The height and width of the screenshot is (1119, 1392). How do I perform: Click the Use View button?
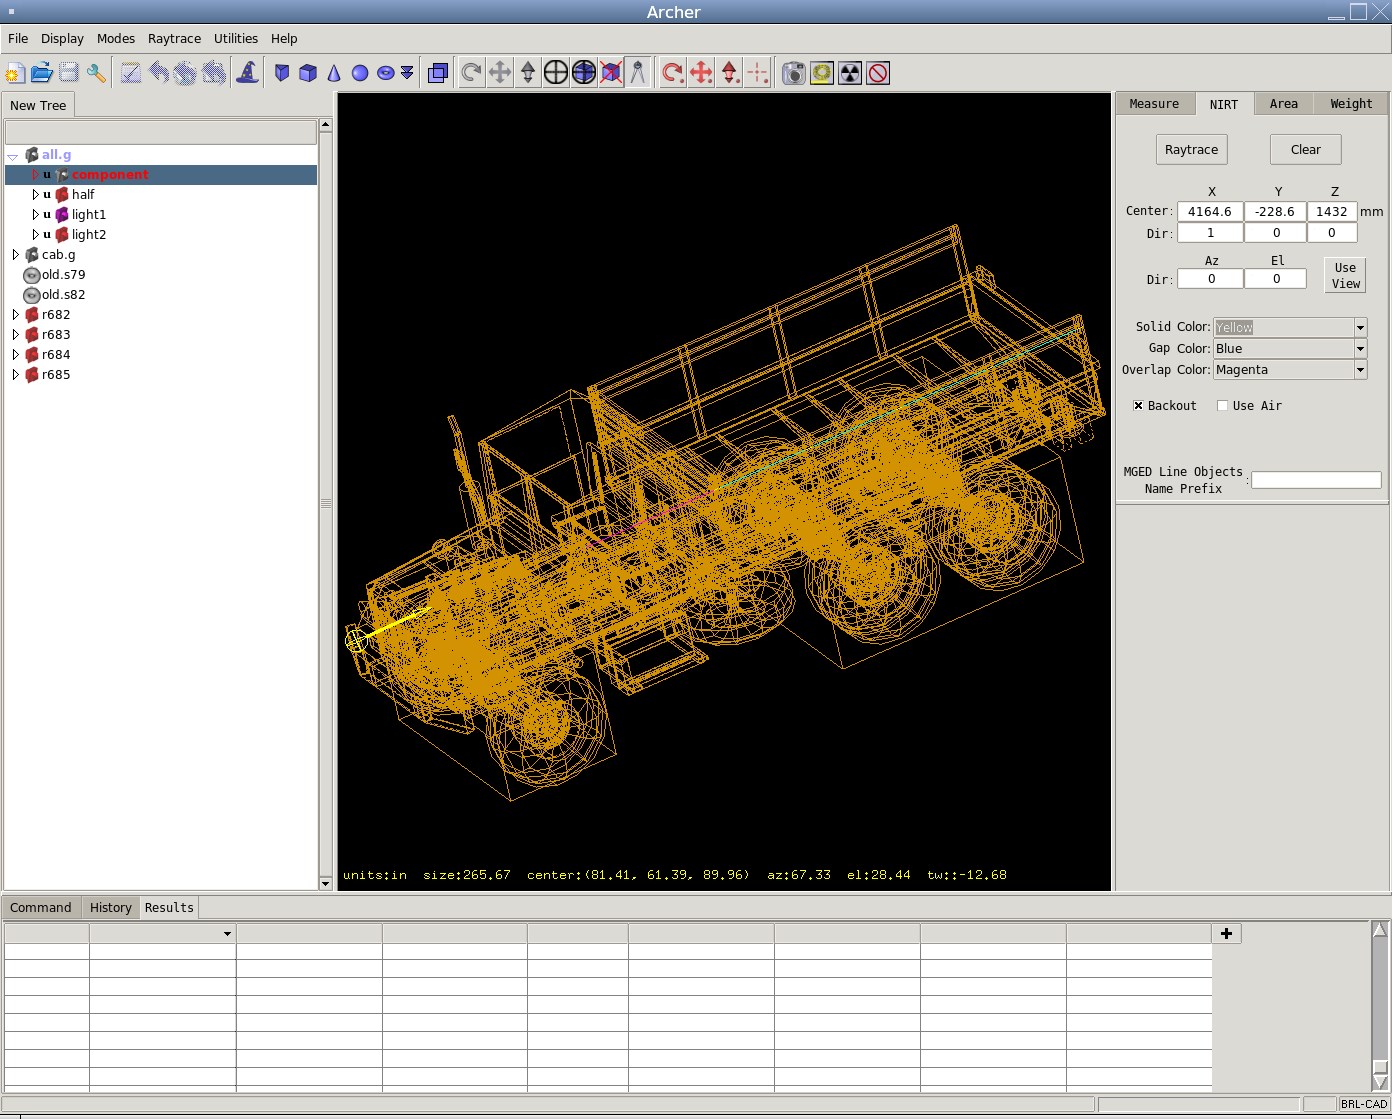click(1345, 276)
